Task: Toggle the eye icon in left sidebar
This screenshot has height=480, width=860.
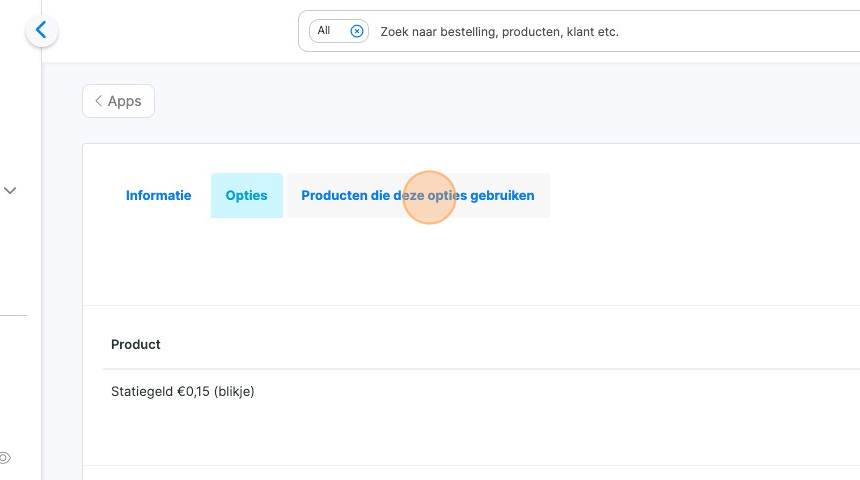Action: (x=4, y=458)
